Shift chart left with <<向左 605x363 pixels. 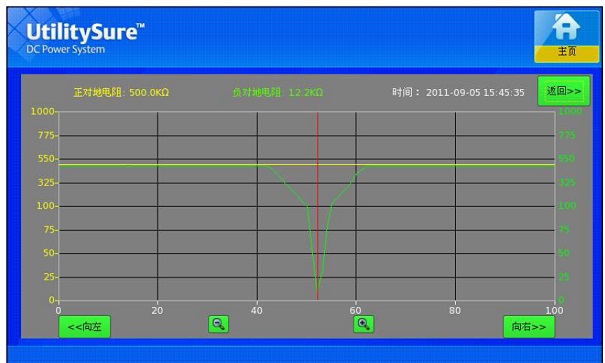coord(84,327)
